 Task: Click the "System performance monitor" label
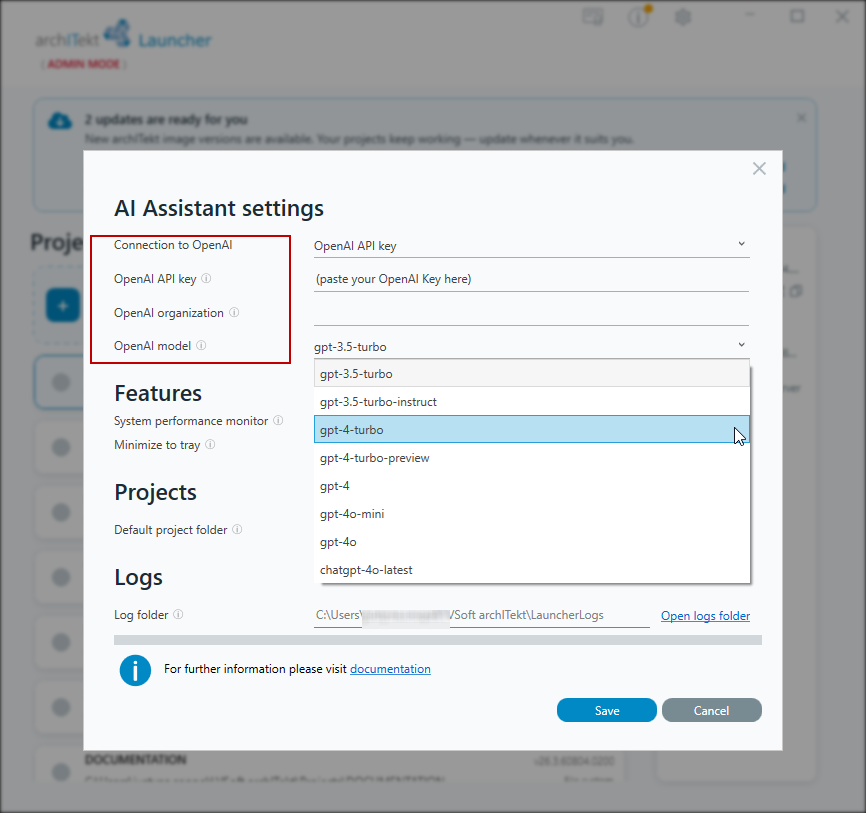tap(191, 421)
